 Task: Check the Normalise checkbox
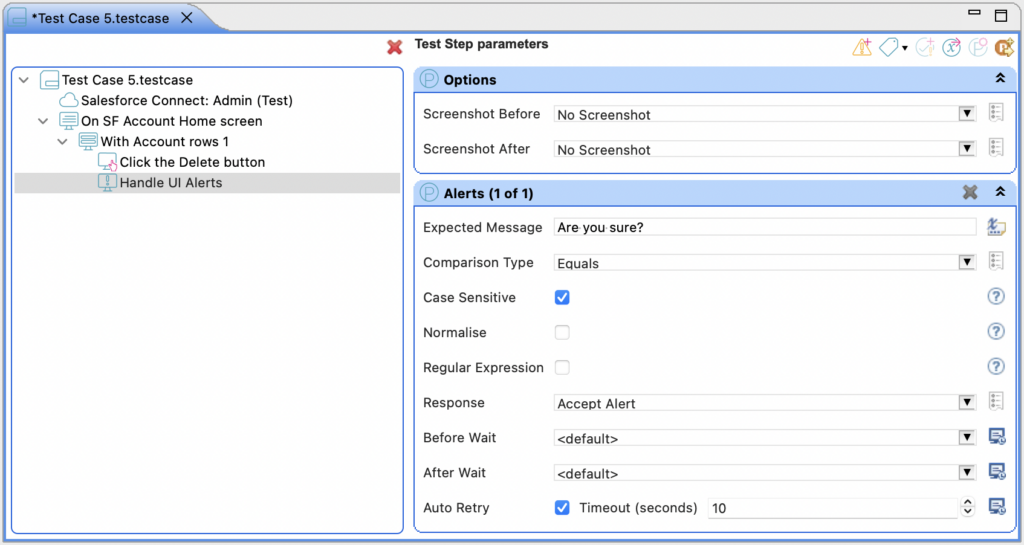562,333
